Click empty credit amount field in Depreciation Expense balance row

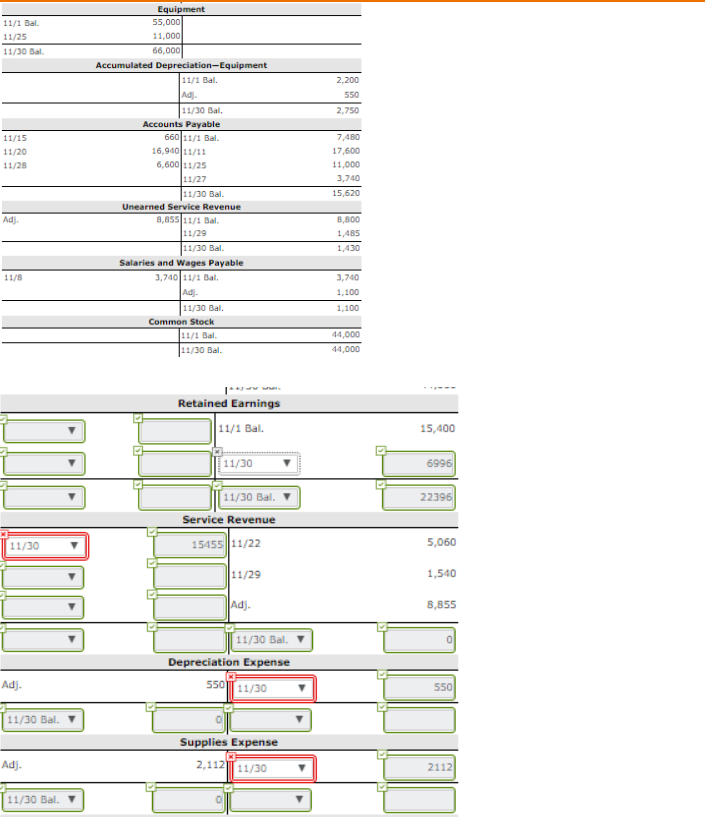click(419, 720)
